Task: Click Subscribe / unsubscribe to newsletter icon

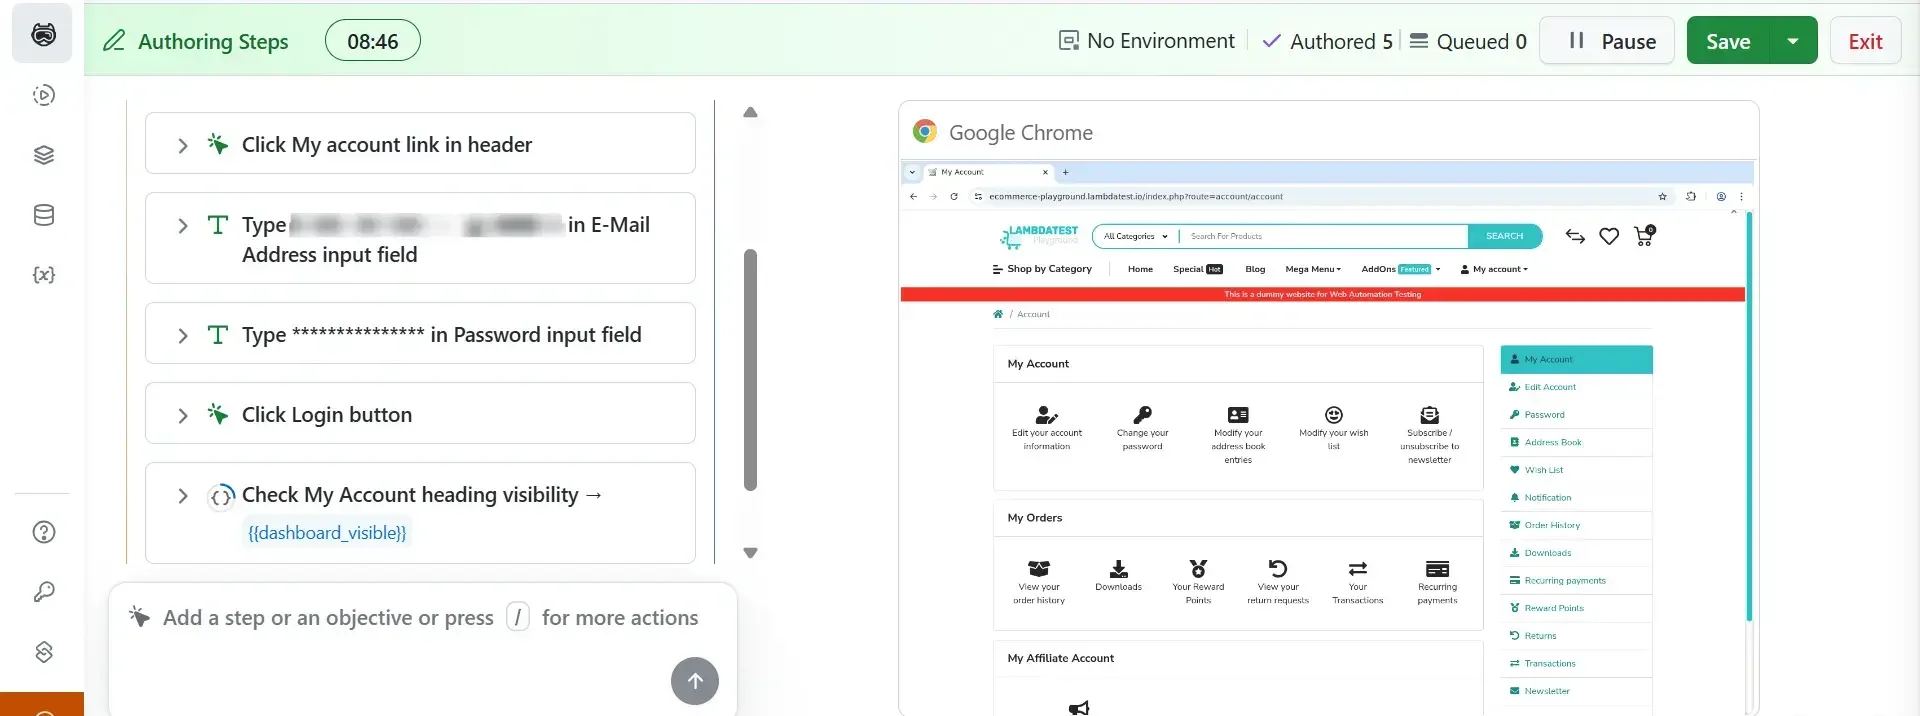Action: [1430, 415]
